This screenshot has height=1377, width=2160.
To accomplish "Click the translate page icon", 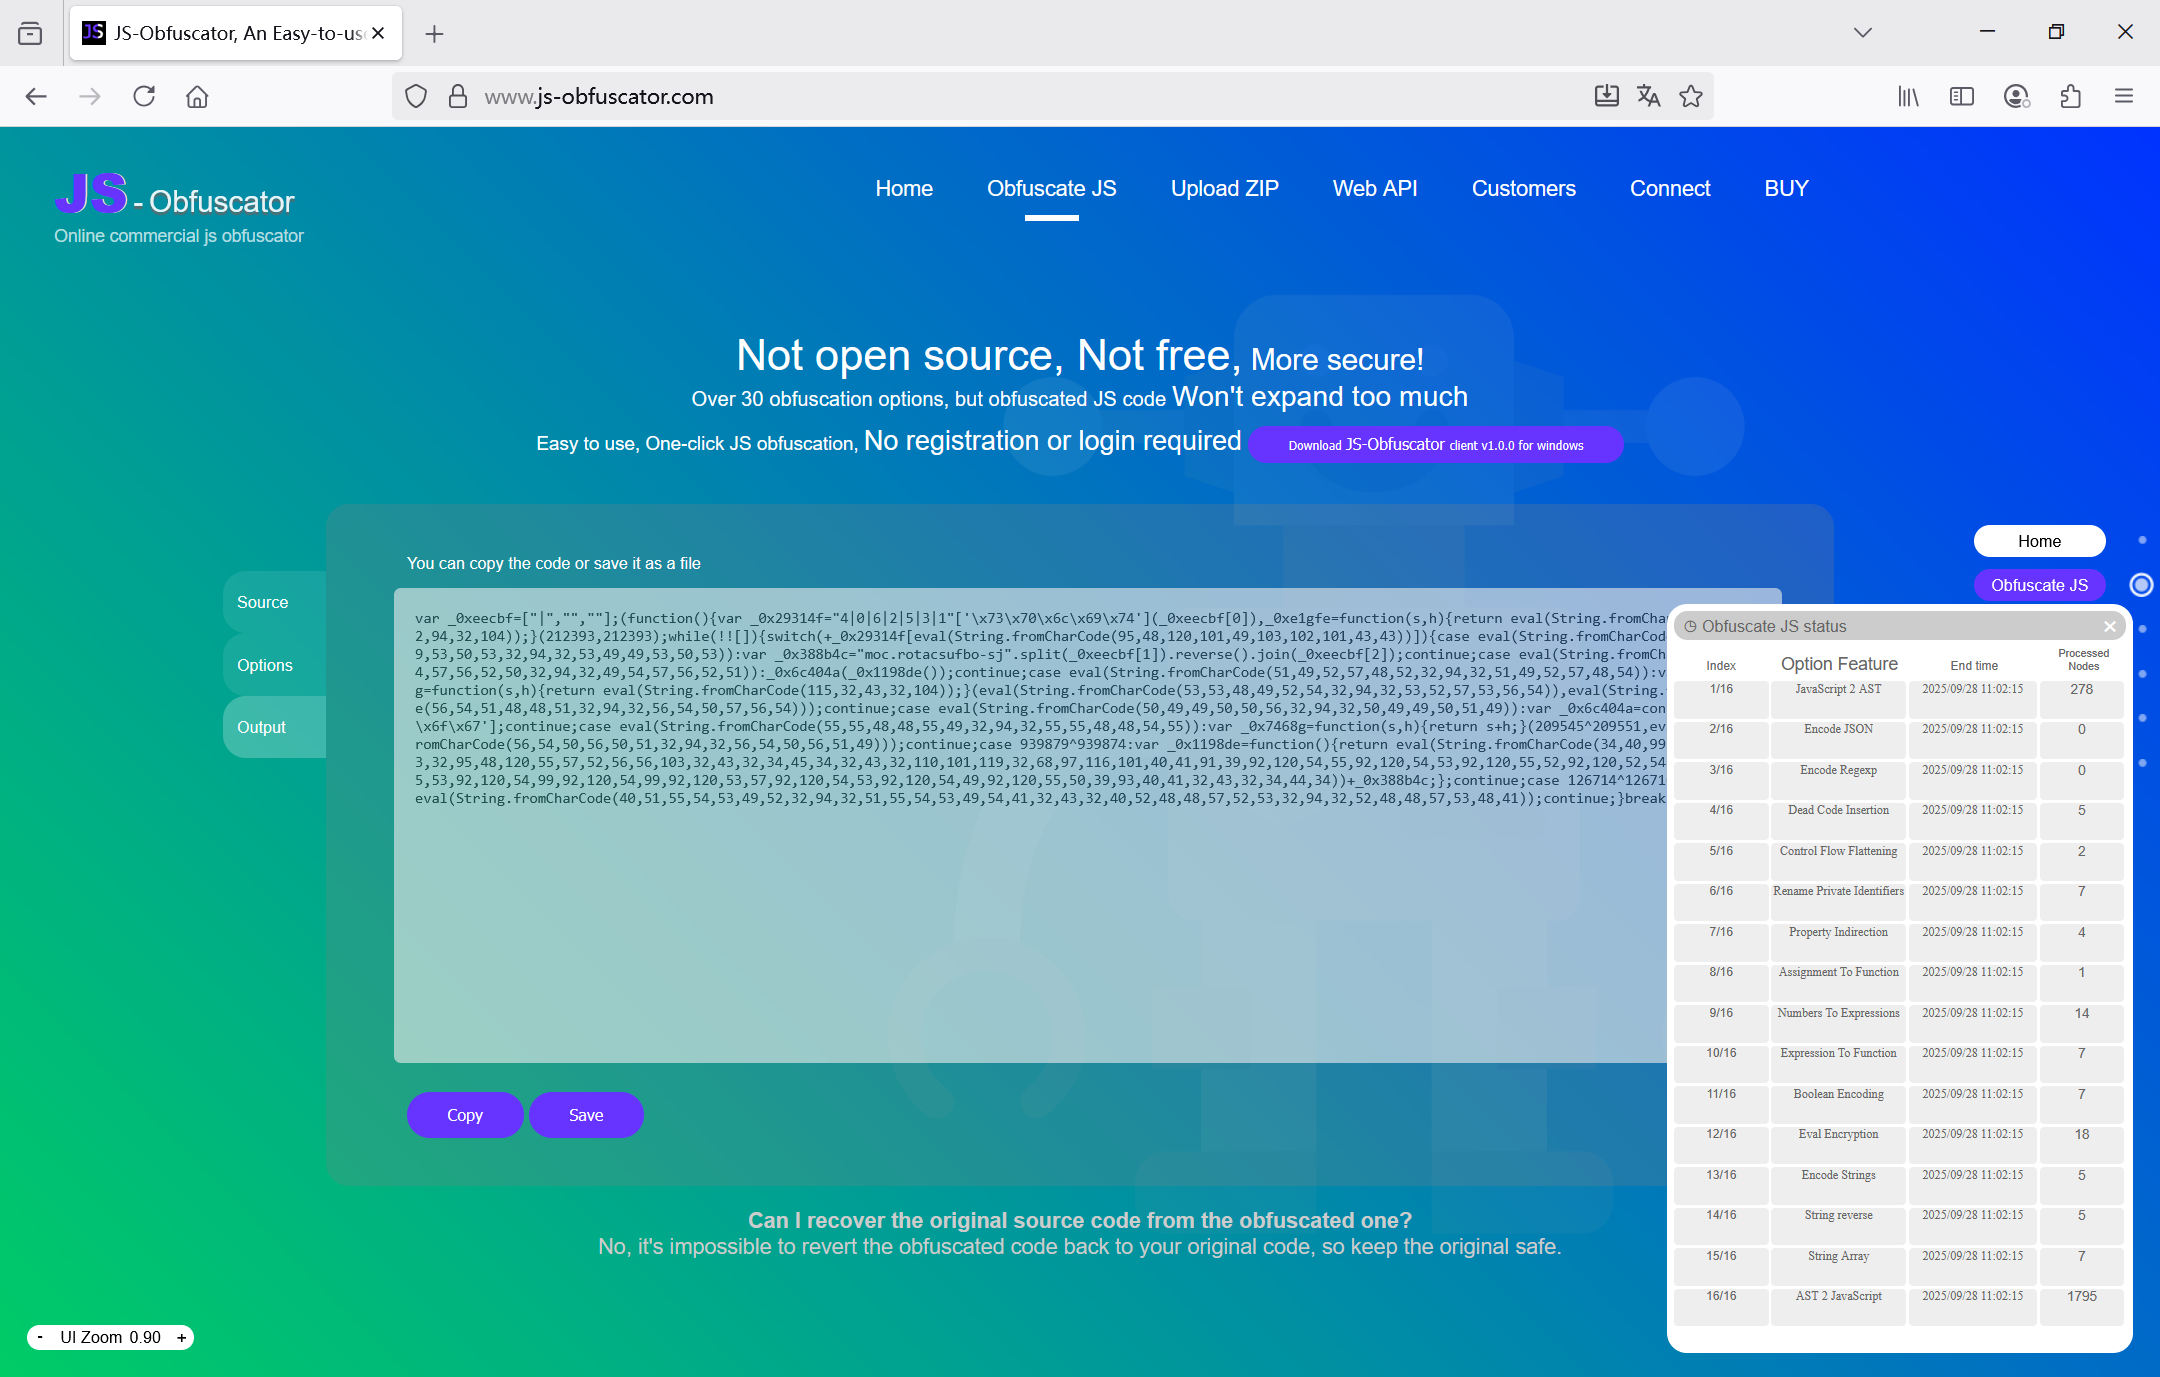I will click(1648, 96).
